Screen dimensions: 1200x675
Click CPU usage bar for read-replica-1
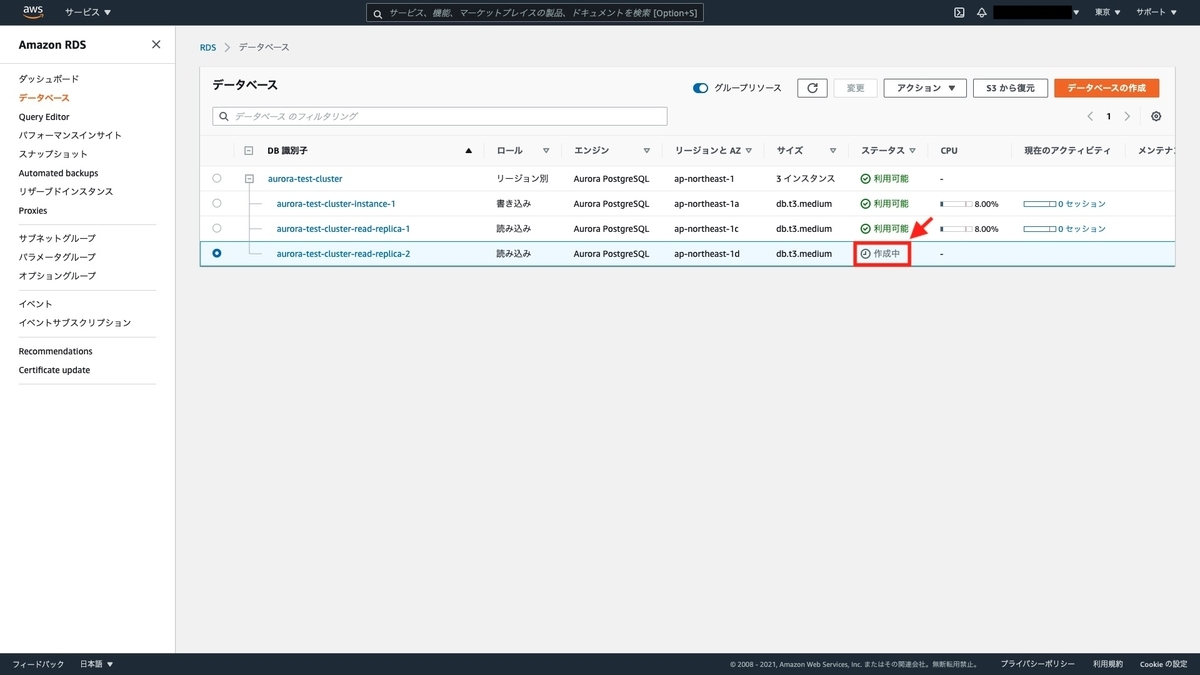tap(956, 229)
